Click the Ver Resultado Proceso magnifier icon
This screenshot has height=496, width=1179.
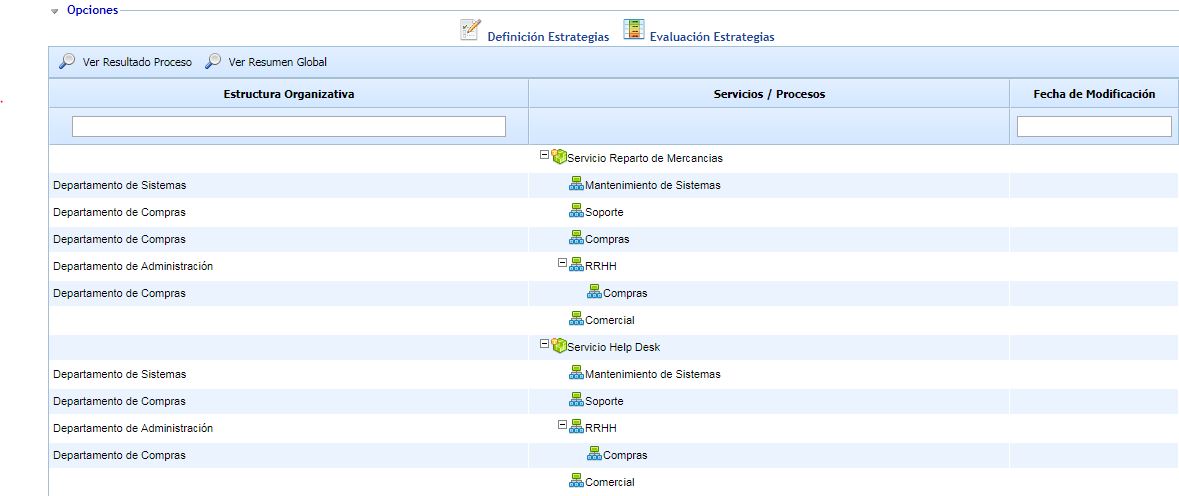click(x=67, y=62)
